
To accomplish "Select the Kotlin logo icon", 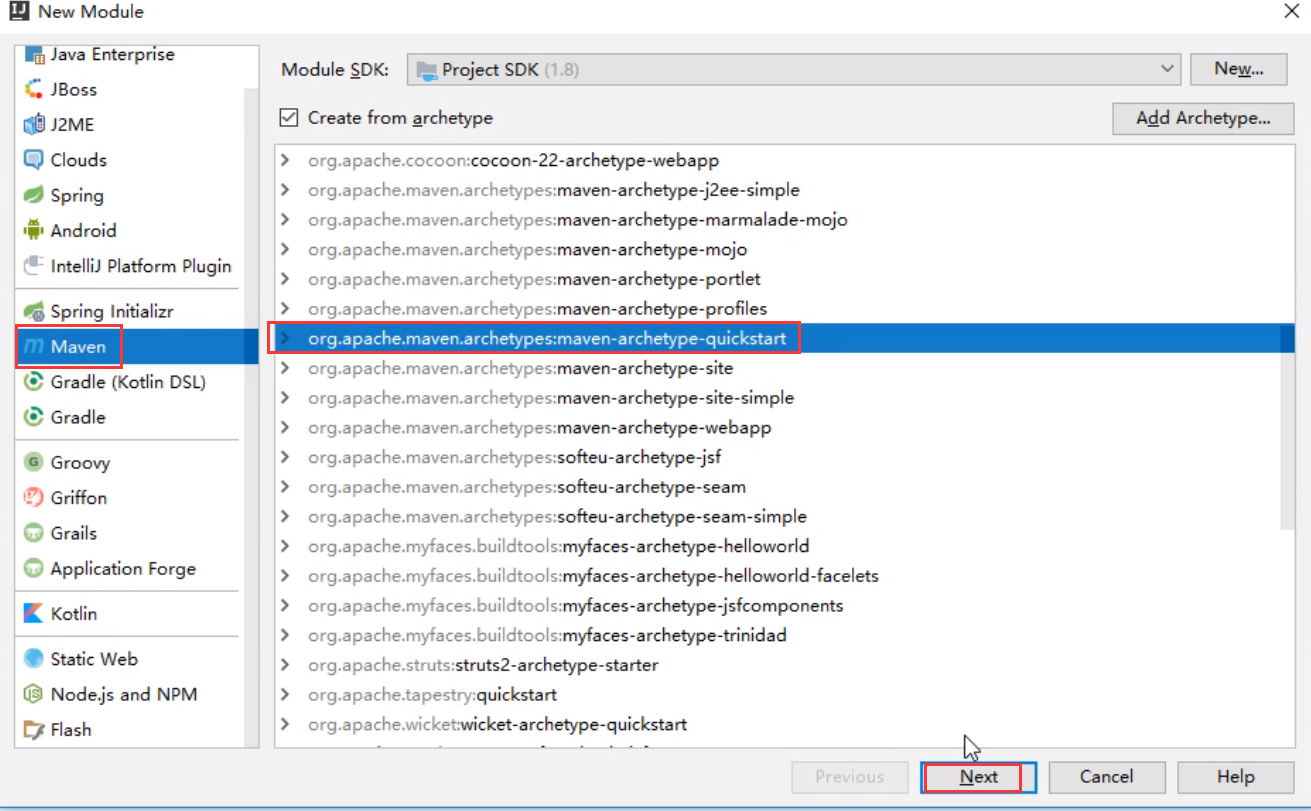I will click(34, 614).
